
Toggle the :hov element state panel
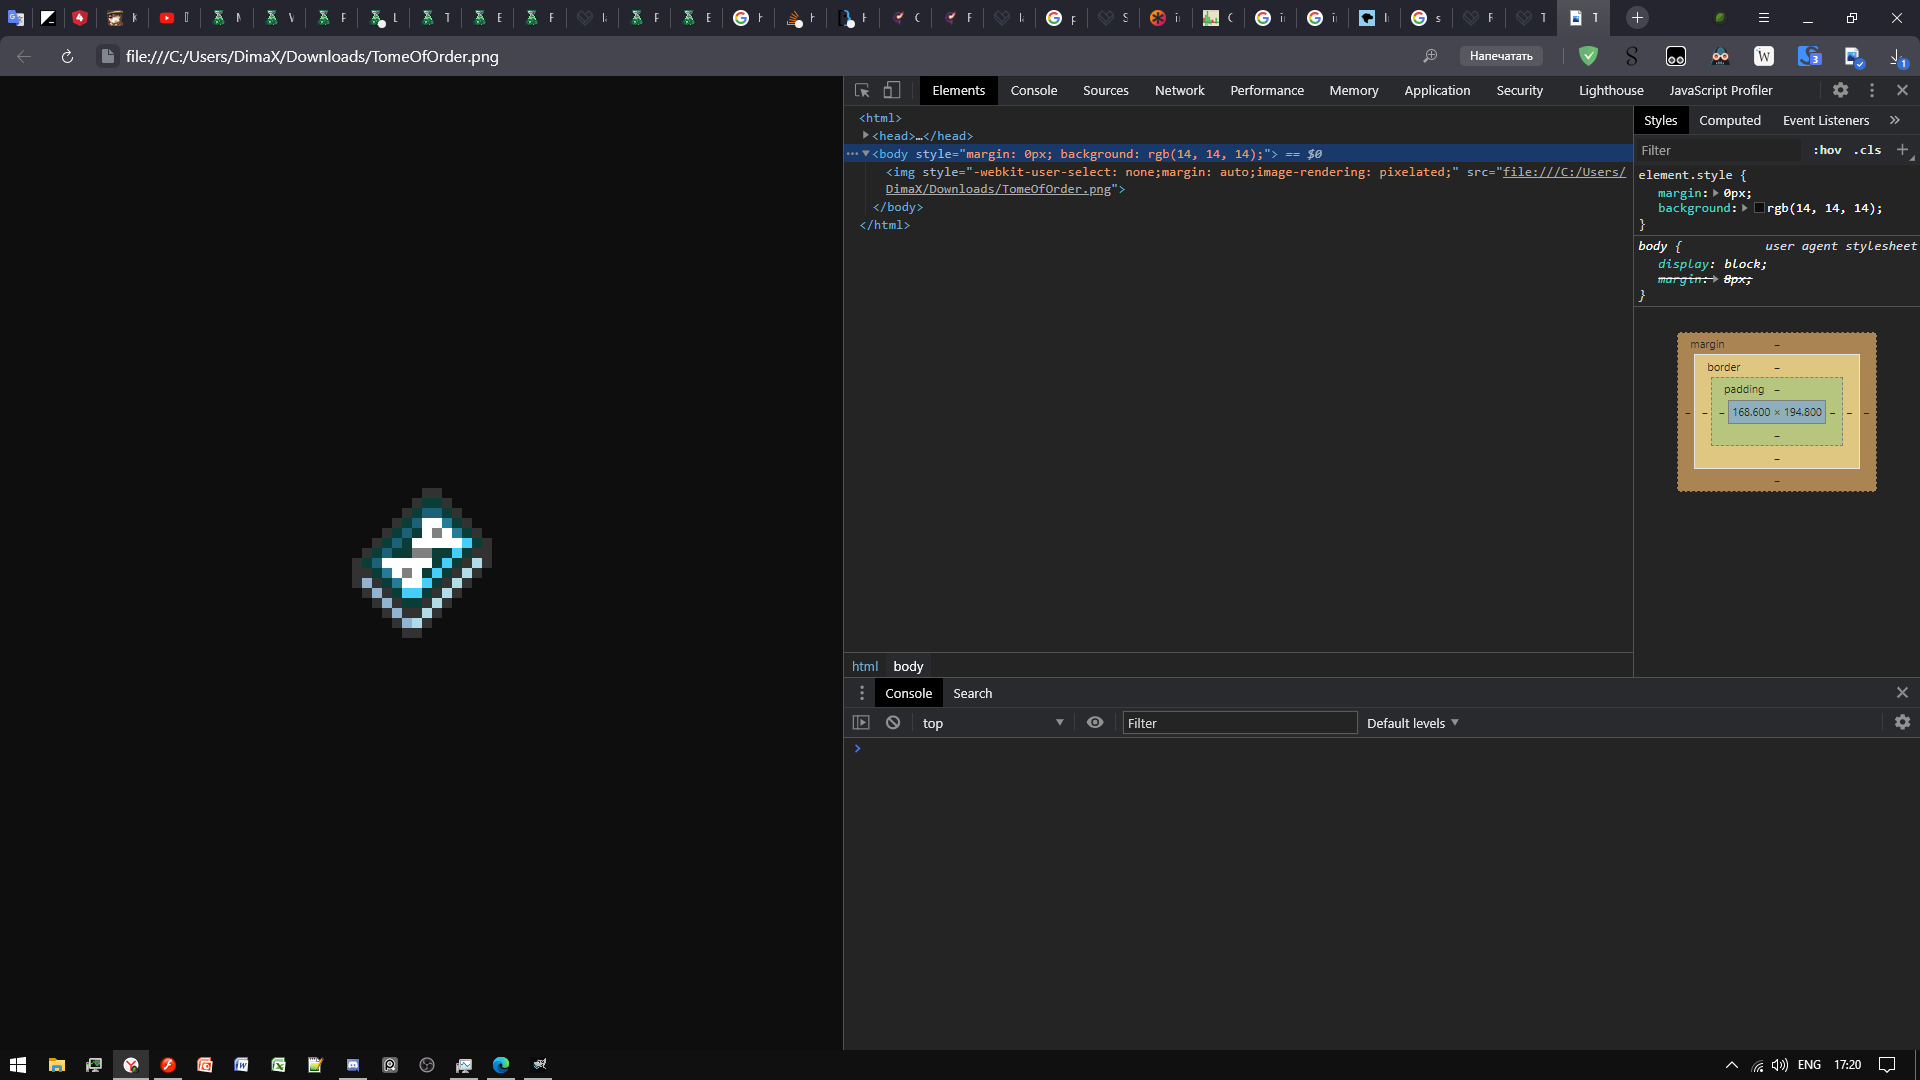[x=1827, y=150]
